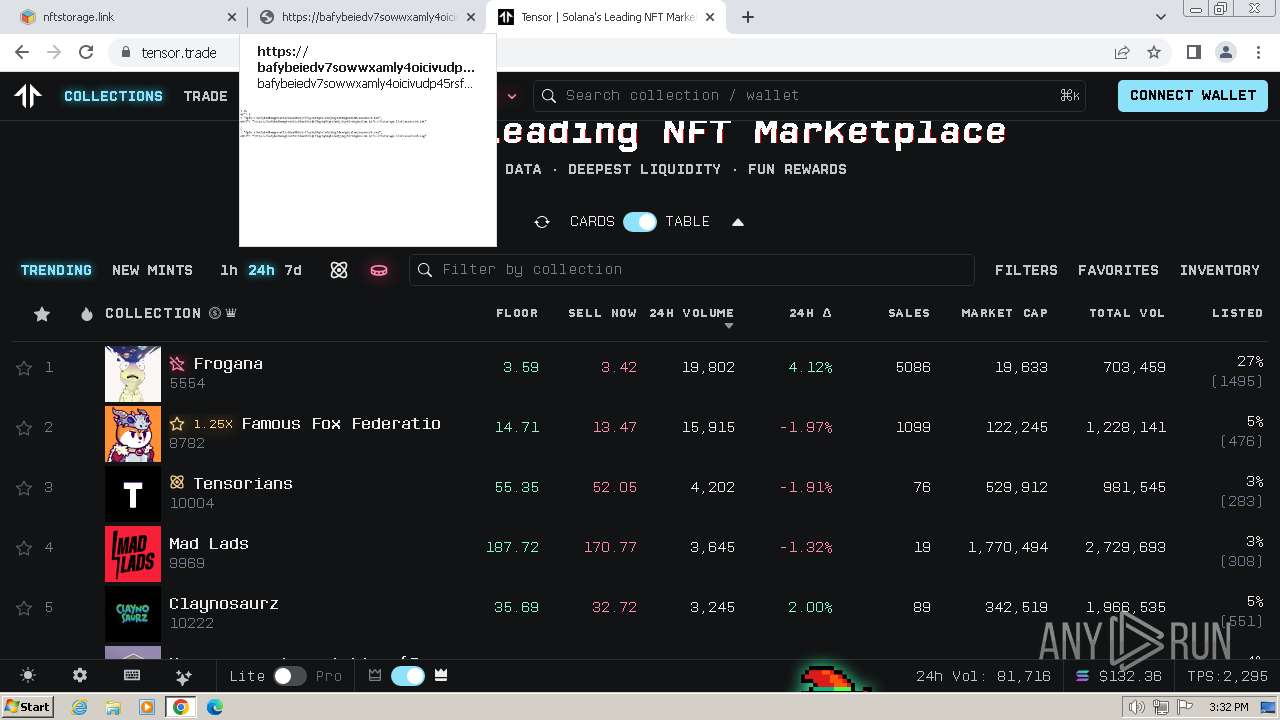1280x720 pixels.
Task: Choose the 24h time range
Action: (261, 270)
